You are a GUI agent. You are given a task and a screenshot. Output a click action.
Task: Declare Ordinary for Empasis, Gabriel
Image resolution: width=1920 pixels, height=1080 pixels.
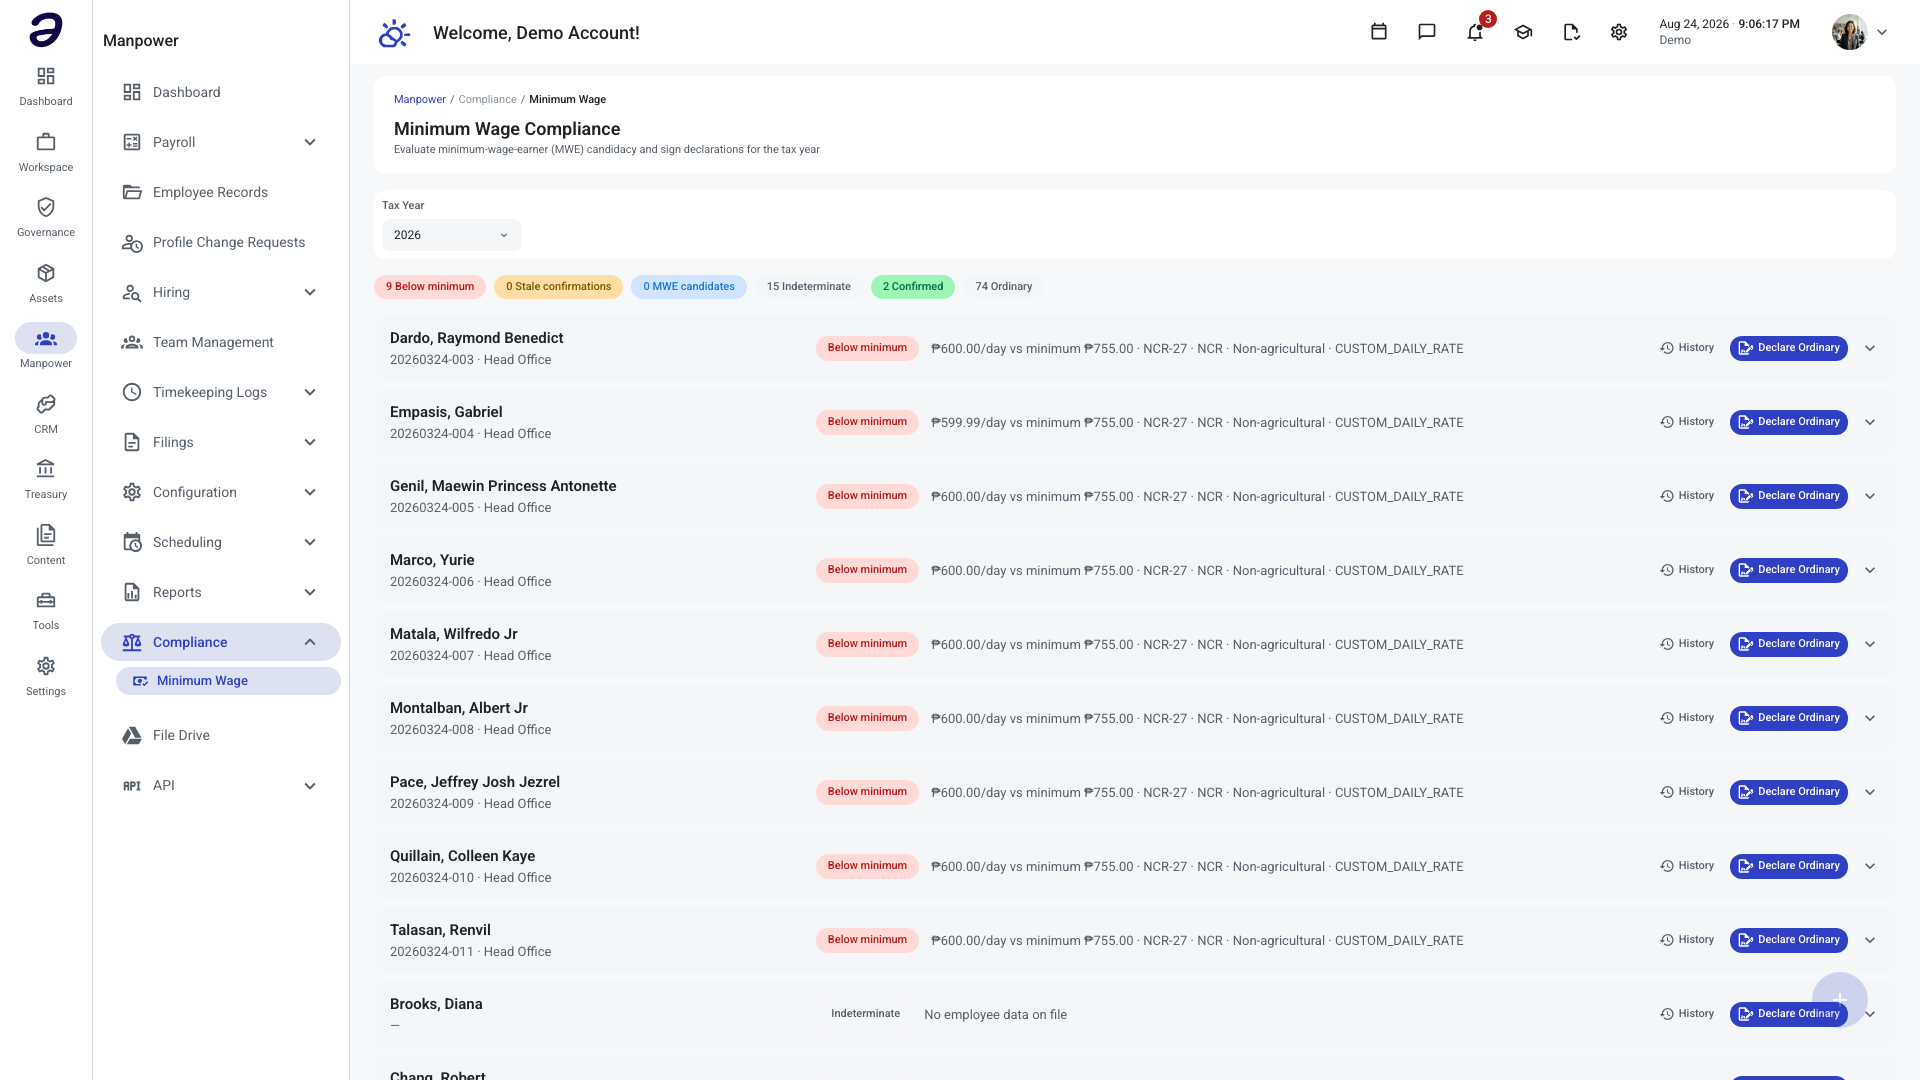point(1789,422)
